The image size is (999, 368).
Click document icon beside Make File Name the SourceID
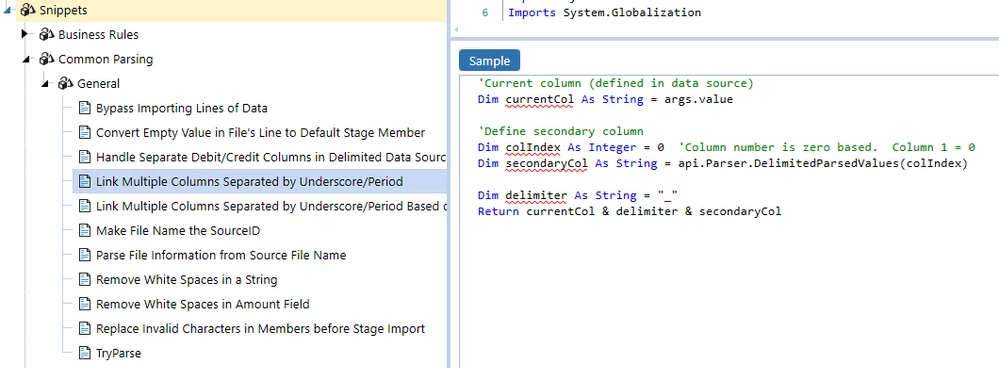[84, 230]
